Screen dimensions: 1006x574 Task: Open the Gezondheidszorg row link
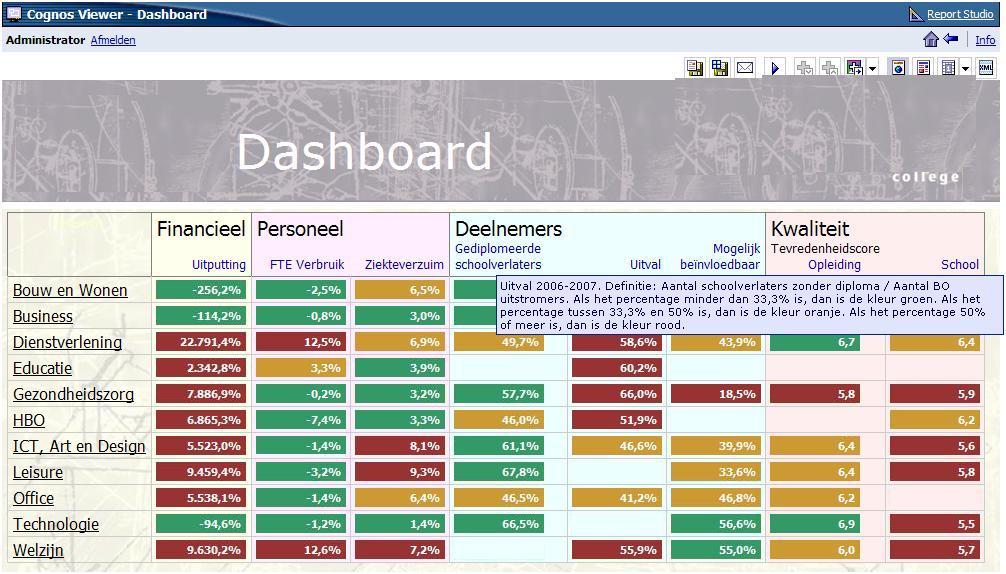[x=73, y=394]
